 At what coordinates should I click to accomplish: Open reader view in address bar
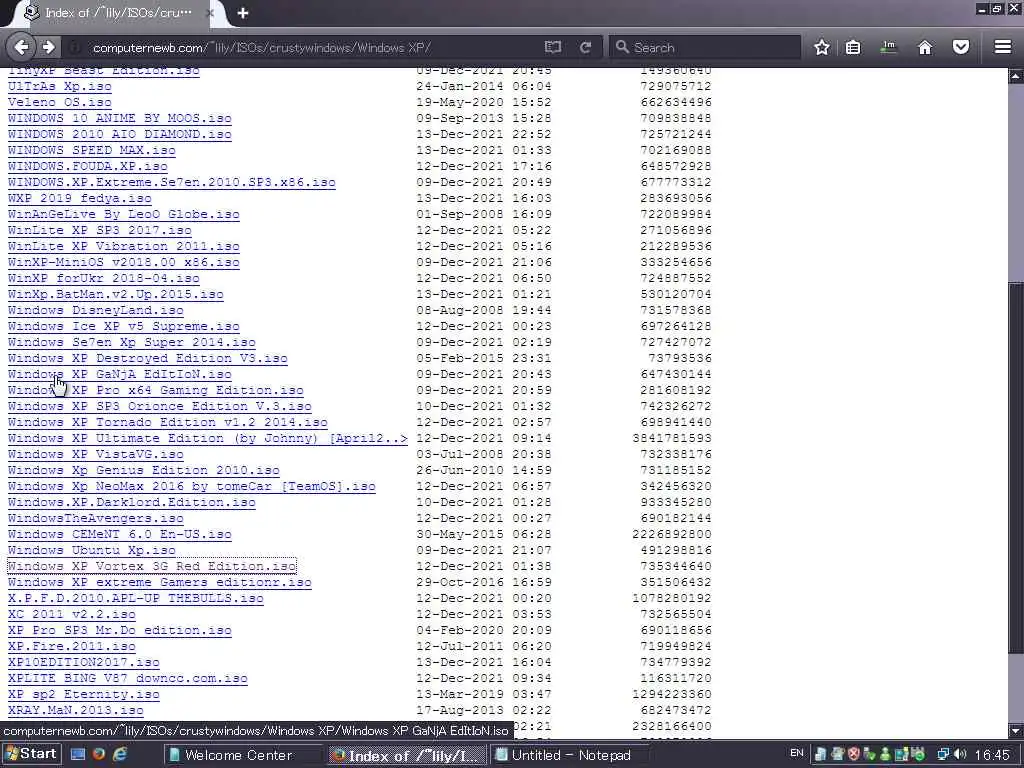[x=552, y=47]
